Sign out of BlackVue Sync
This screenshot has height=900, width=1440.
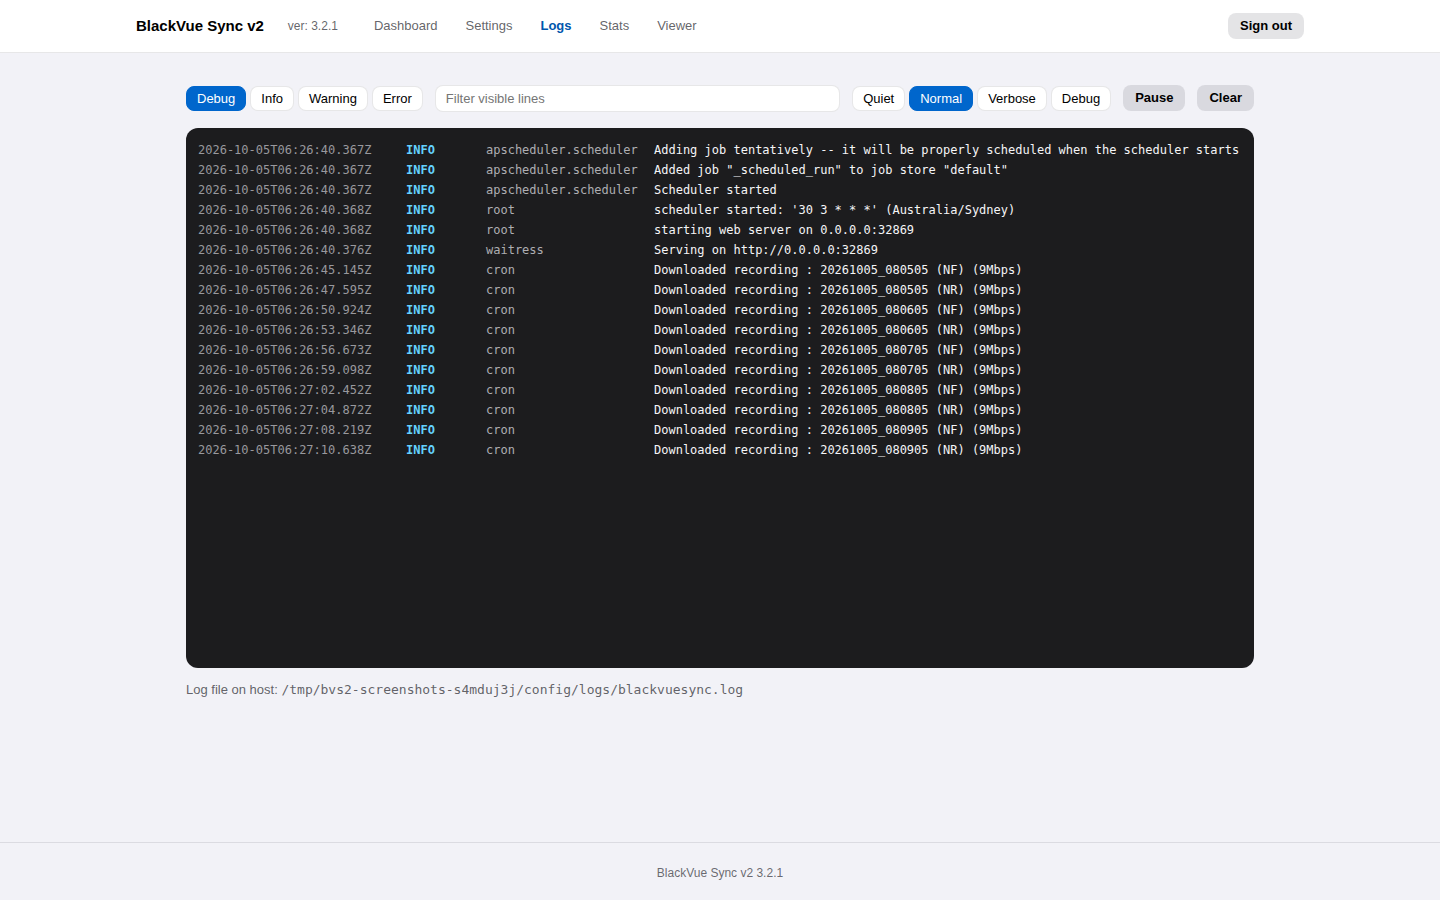point(1266,26)
